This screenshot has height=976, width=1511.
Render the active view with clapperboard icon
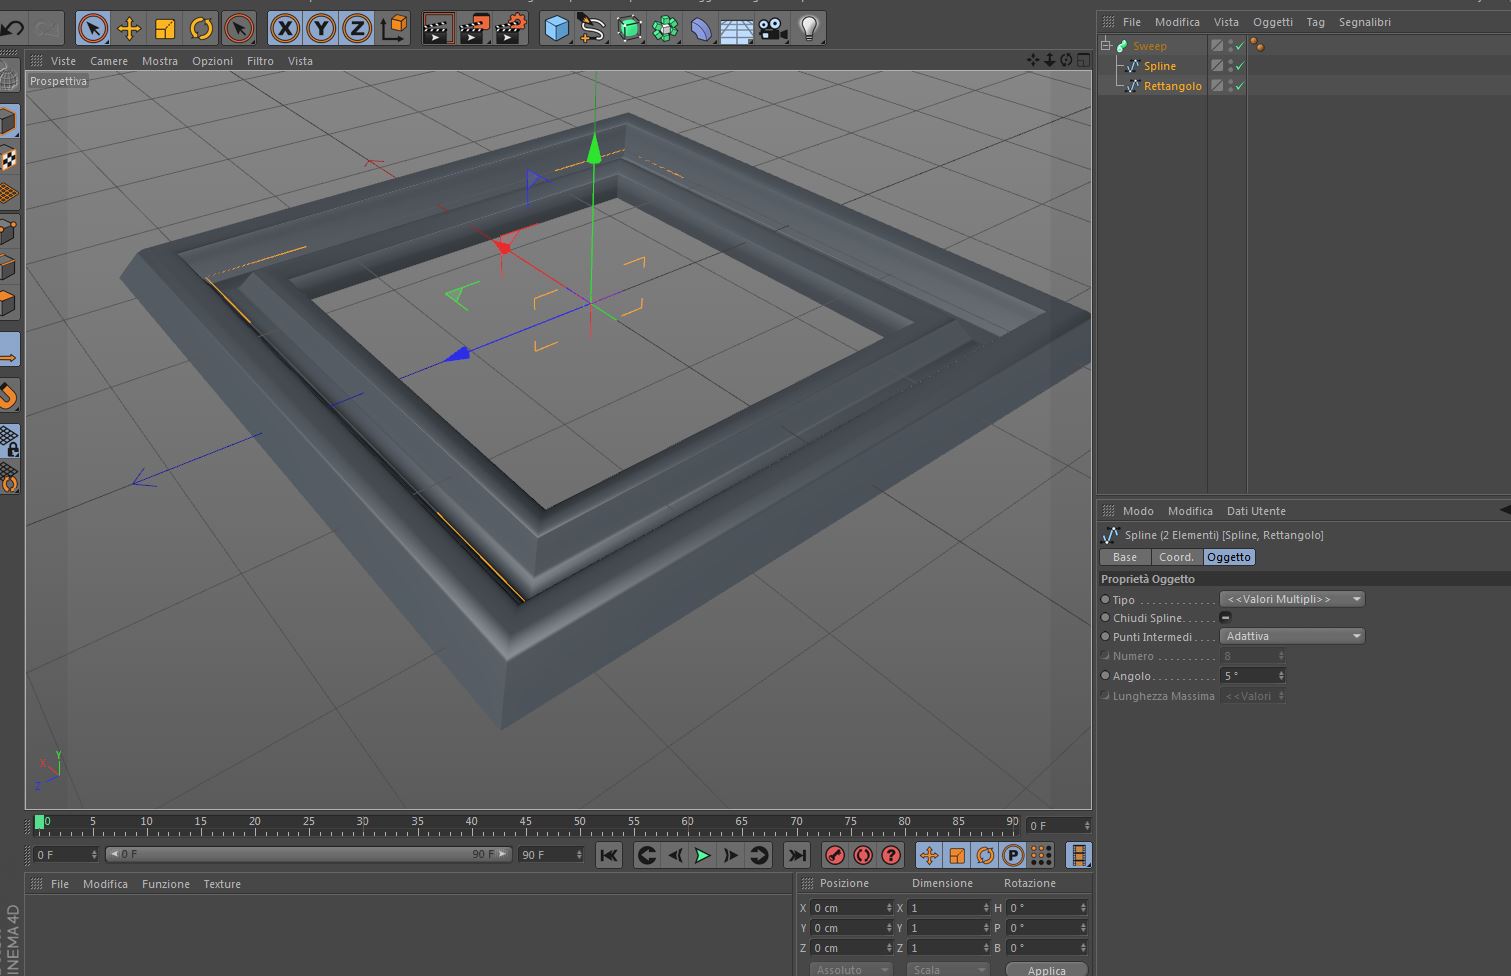pyautogui.click(x=437, y=29)
